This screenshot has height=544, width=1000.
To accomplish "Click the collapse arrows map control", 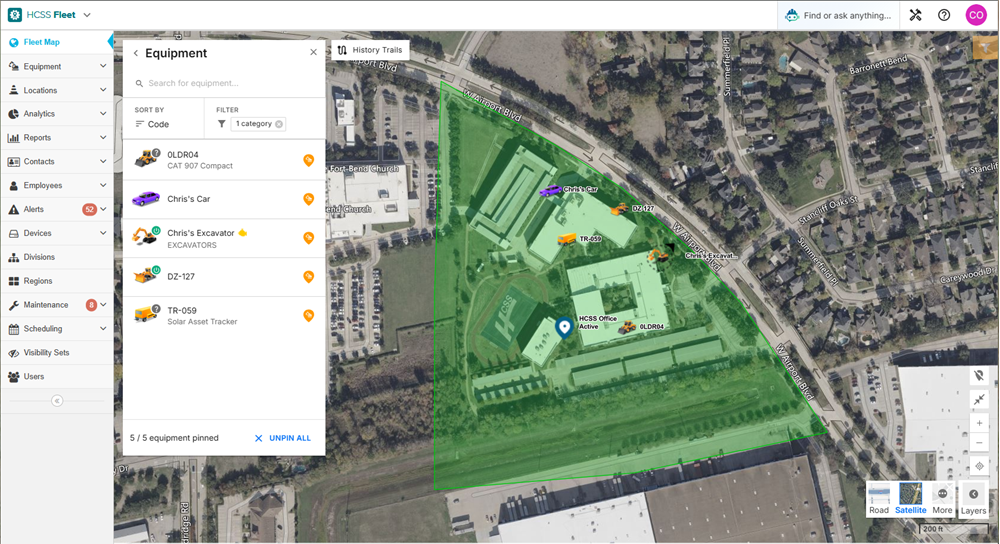I will pos(979,399).
